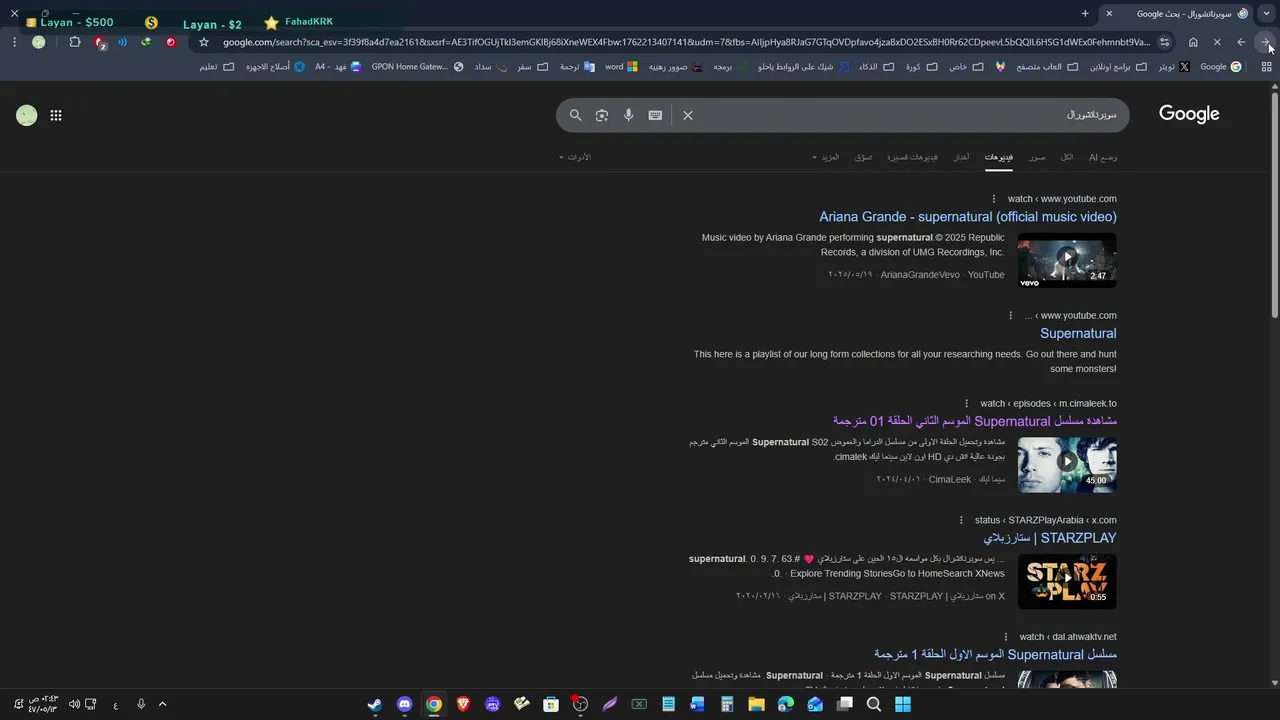This screenshot has width=1280, height=720.
Task: Switch to the صور results tab
Action: point(1037,157)
